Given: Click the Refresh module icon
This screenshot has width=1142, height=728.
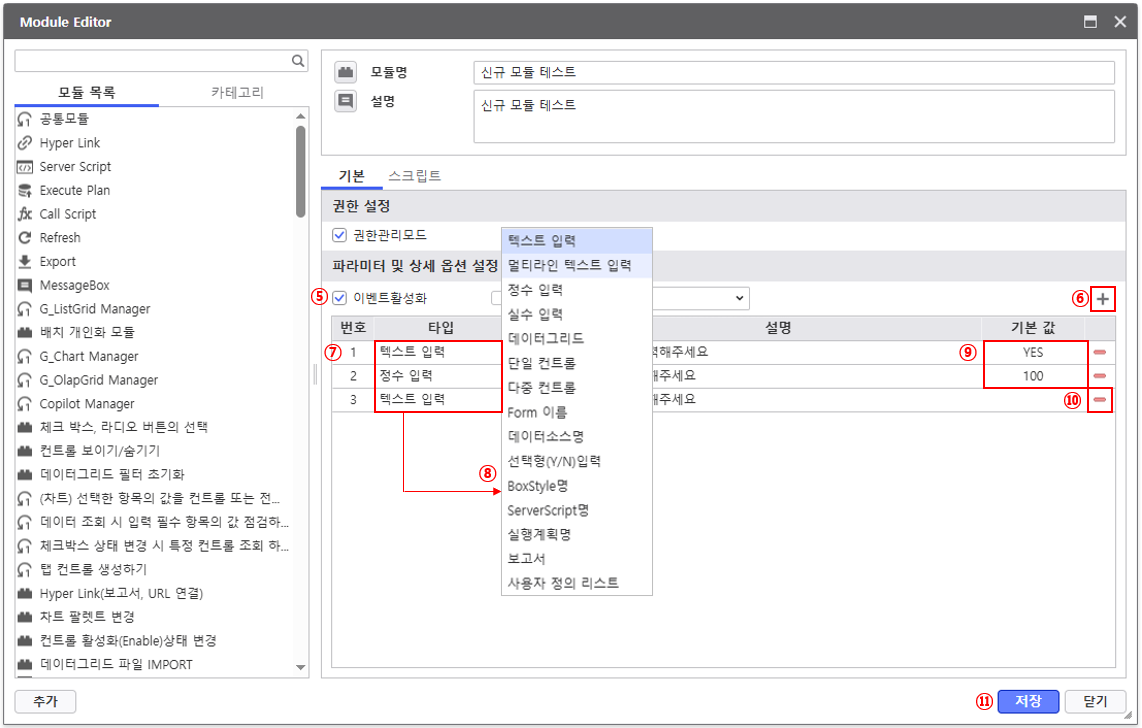Looking at the screenshot, I should (x=25, y=238).
